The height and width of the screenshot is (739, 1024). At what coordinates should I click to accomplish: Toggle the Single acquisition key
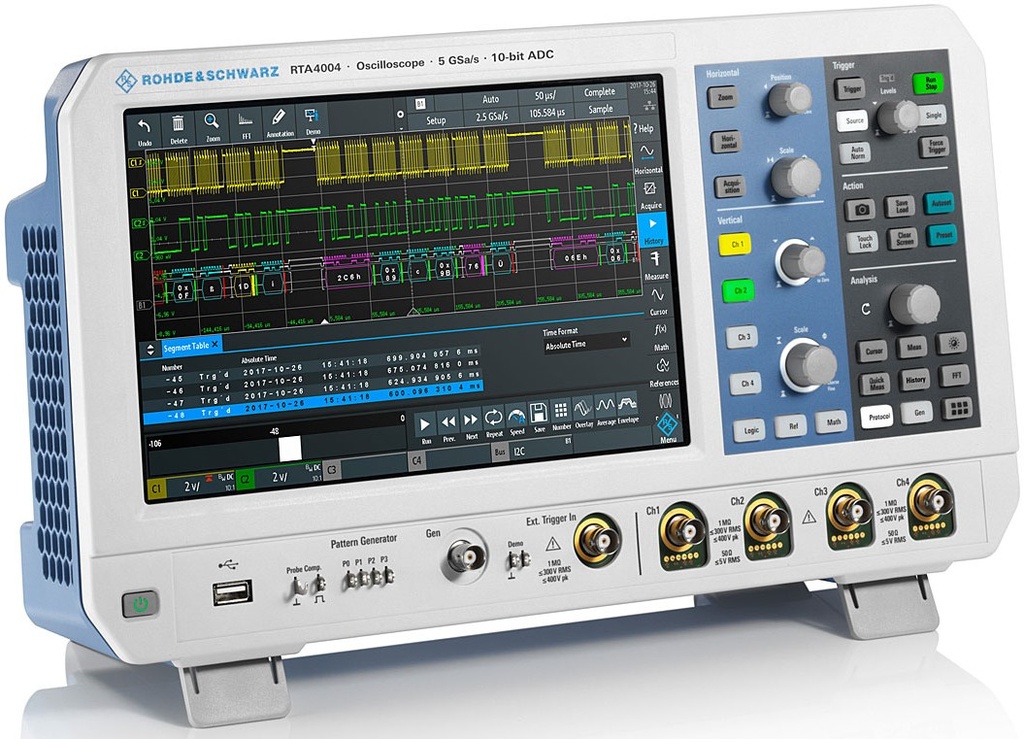click(933, 115)
